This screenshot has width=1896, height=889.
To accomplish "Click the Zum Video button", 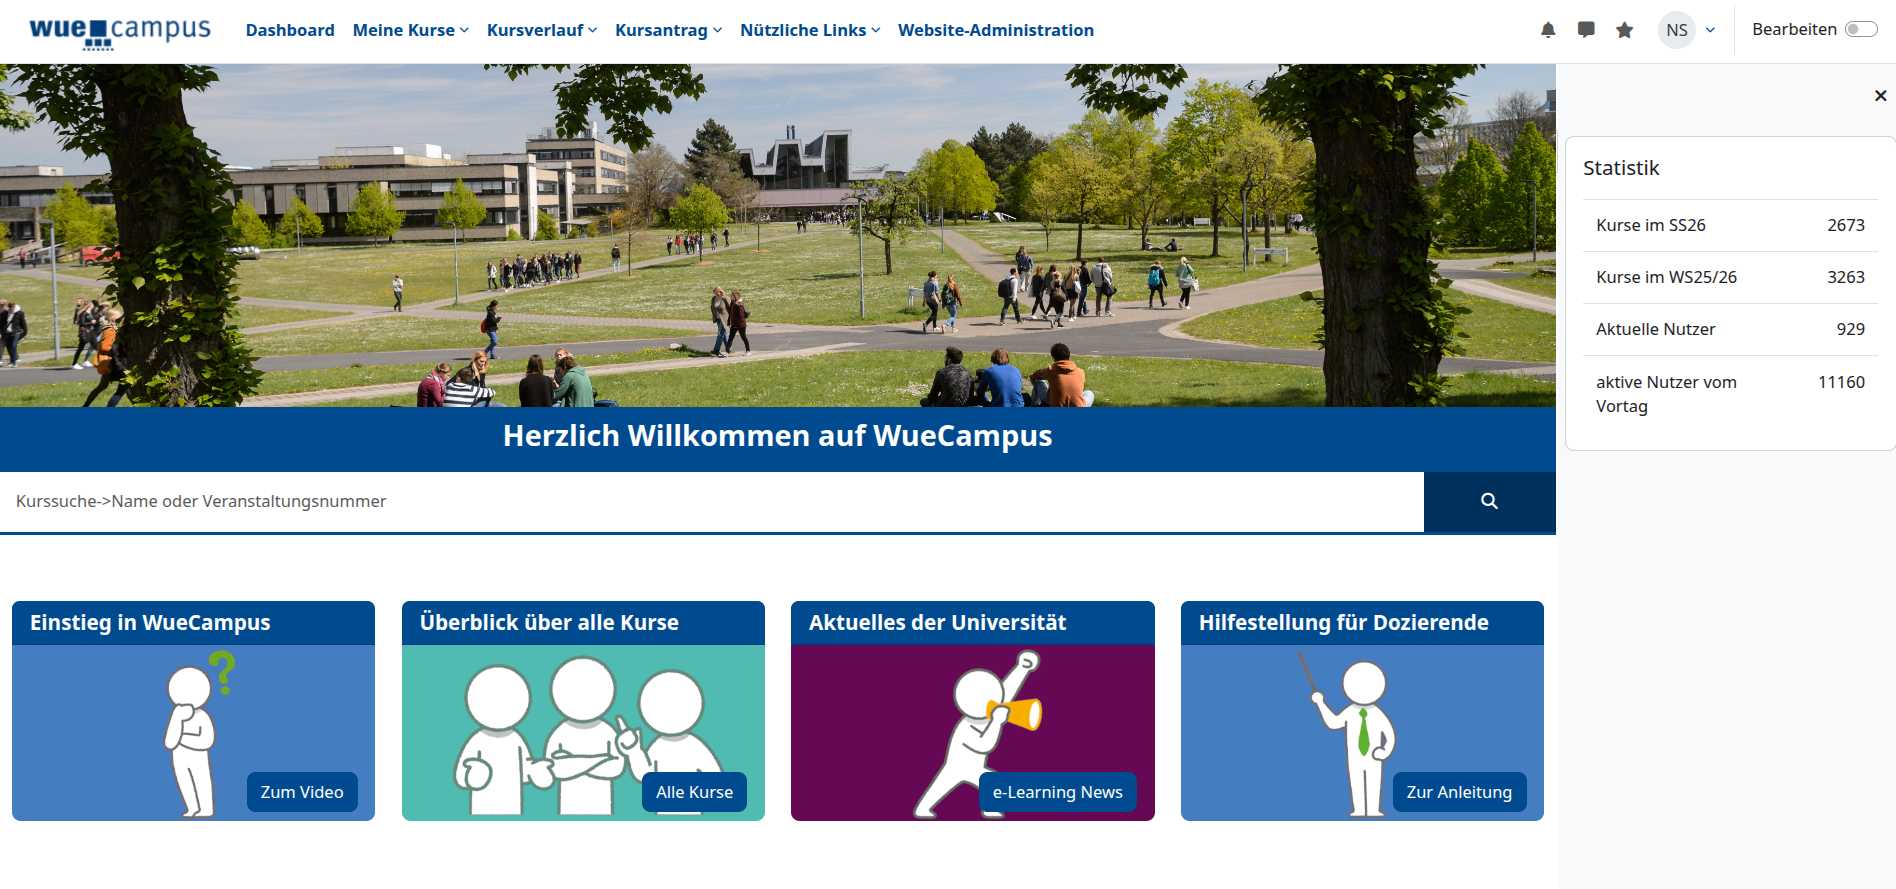I will (x=302, y=792).
